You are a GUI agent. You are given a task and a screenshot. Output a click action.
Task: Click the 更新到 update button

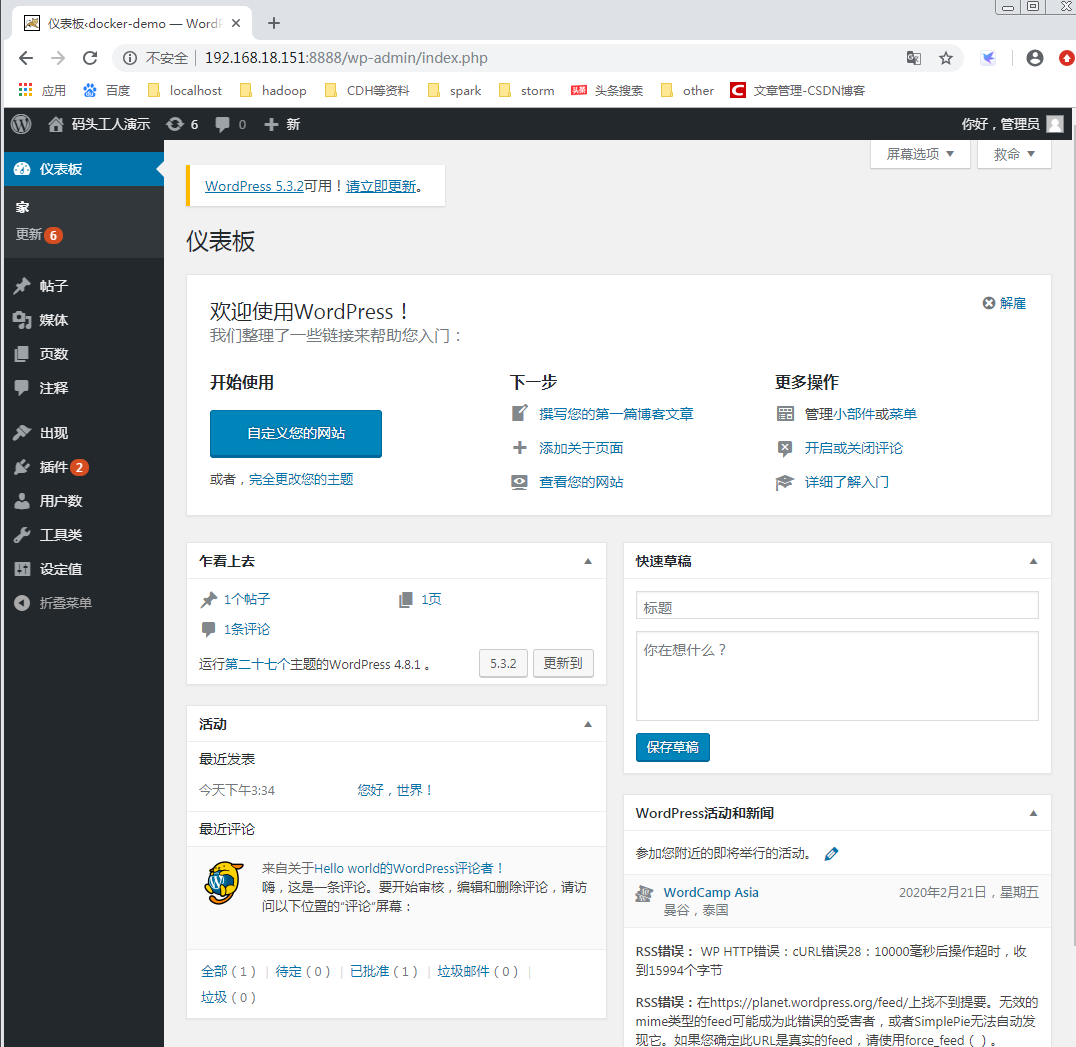pyautogui.click(x=563, y=663)
